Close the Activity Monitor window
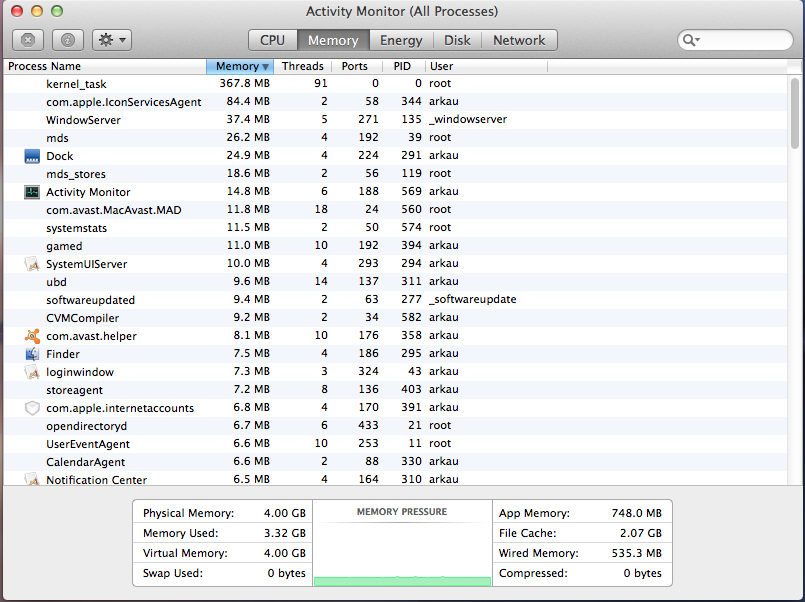The image size is (805, 602). click(x=17, y=11)
